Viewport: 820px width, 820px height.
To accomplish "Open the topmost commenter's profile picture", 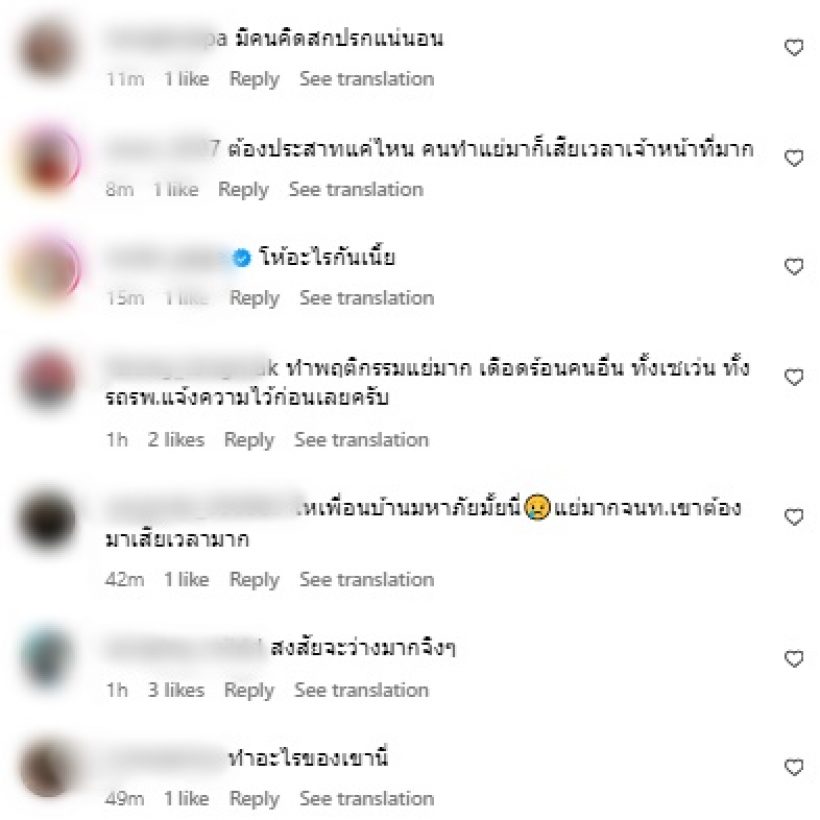I will (47, 51).
